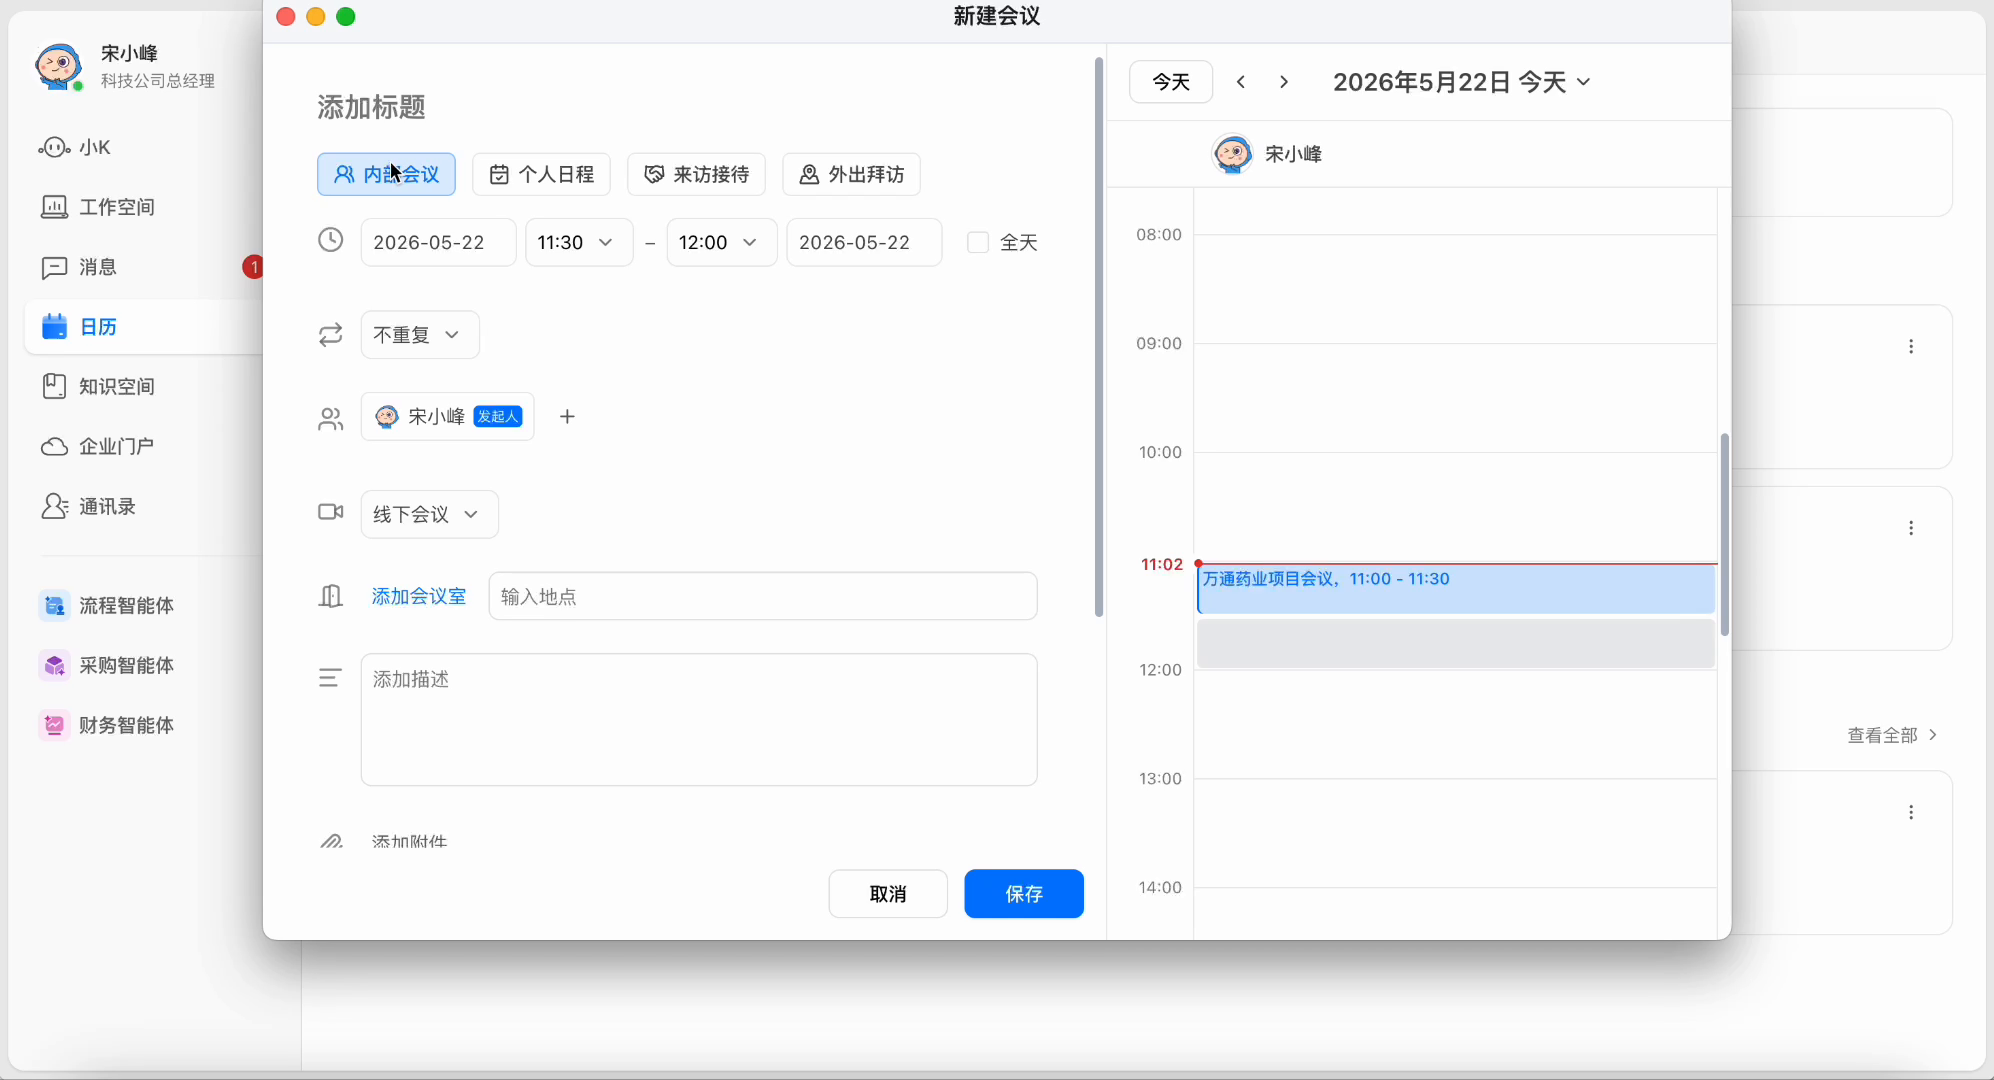The width and height of the screenshot is (1994, 1080).
Task: Open the 小K assistant in sidebar
Action: click(x=75, y=148)
